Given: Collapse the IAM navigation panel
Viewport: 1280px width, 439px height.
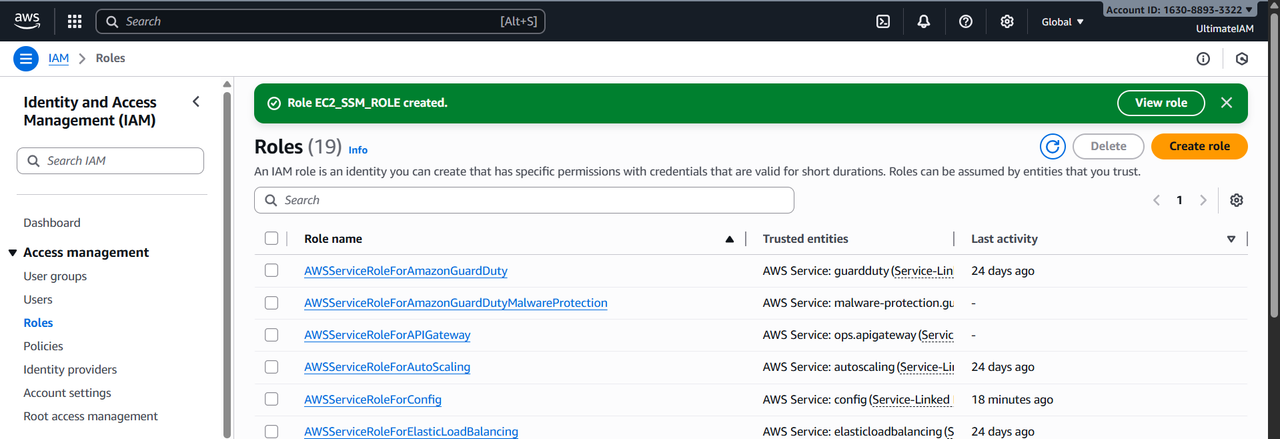Looking at the screenshot, I should [196, 101].
